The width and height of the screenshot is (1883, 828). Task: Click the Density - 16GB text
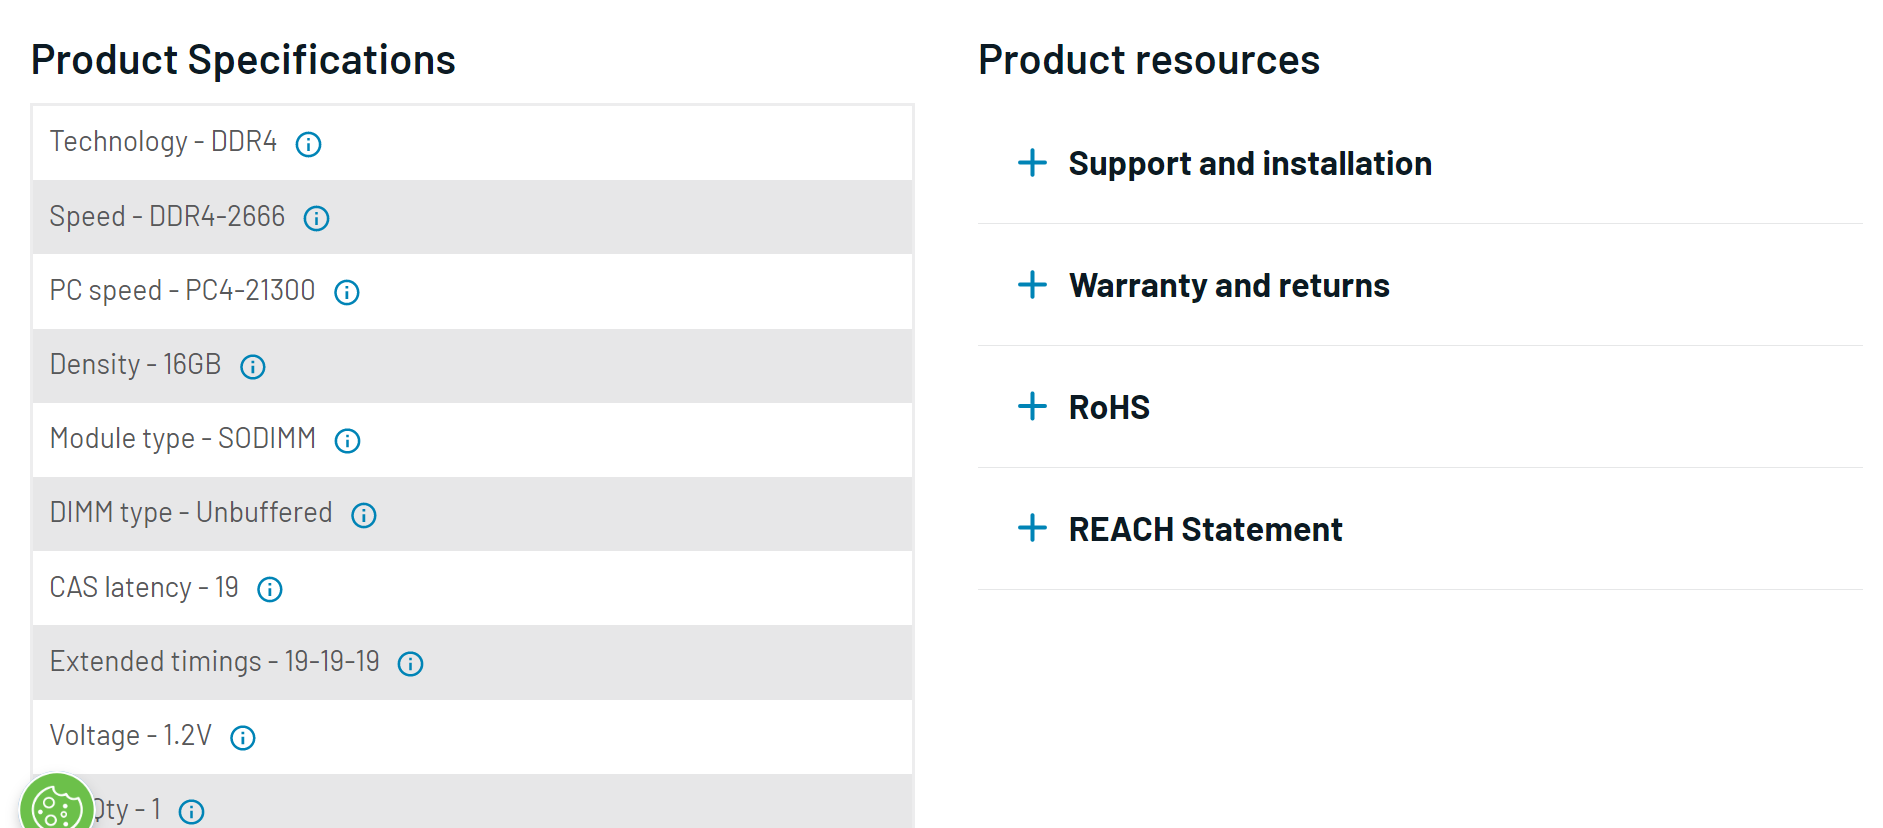(135, 364)
